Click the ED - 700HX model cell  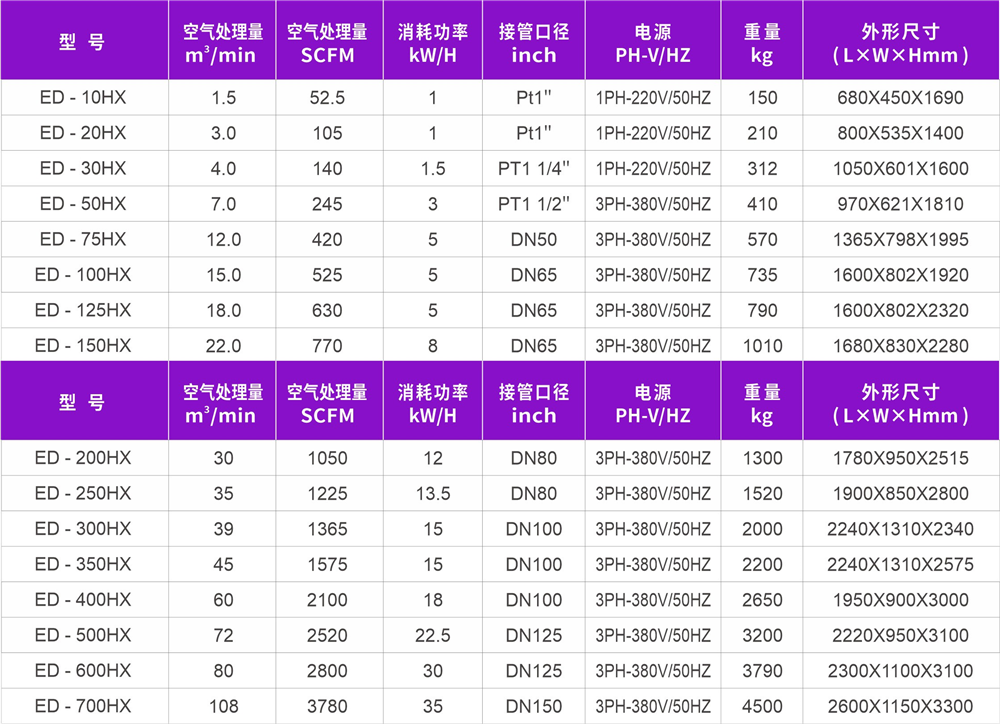click(83, 707)
